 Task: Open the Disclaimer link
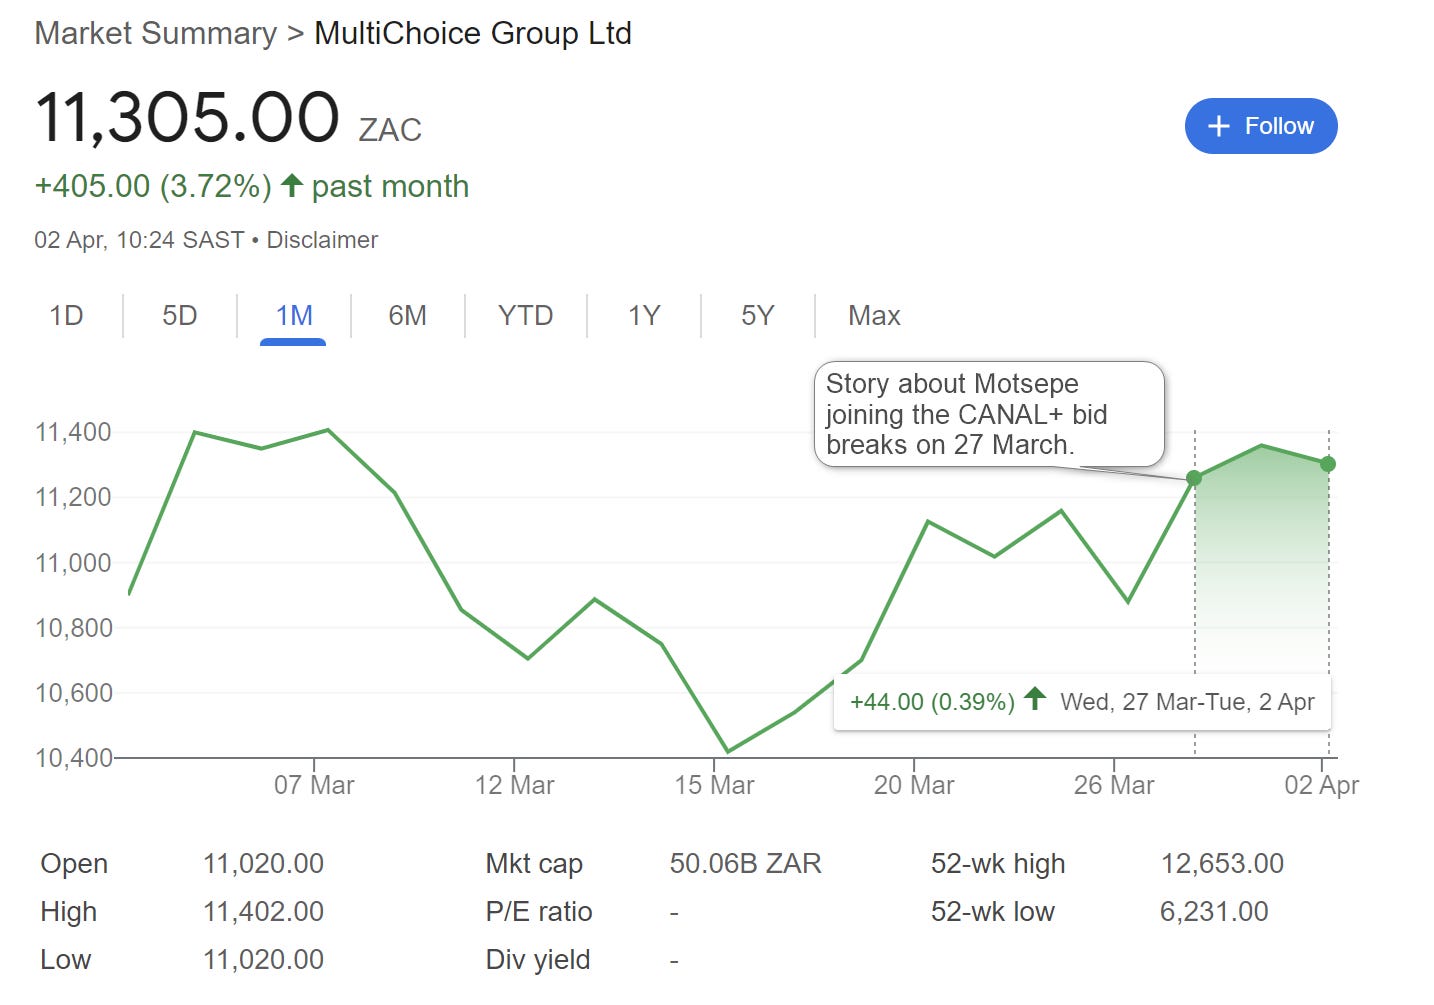click(x=322, y=240)
